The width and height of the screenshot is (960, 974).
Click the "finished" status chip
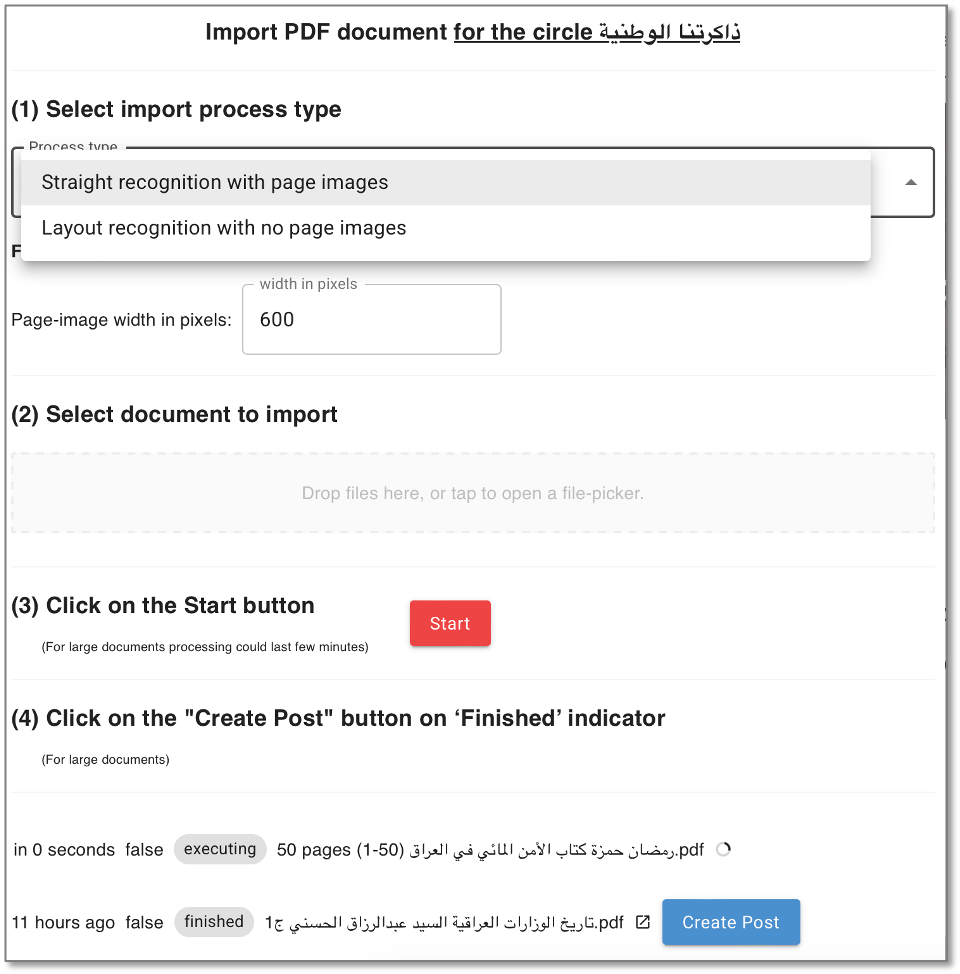[214, 922]
